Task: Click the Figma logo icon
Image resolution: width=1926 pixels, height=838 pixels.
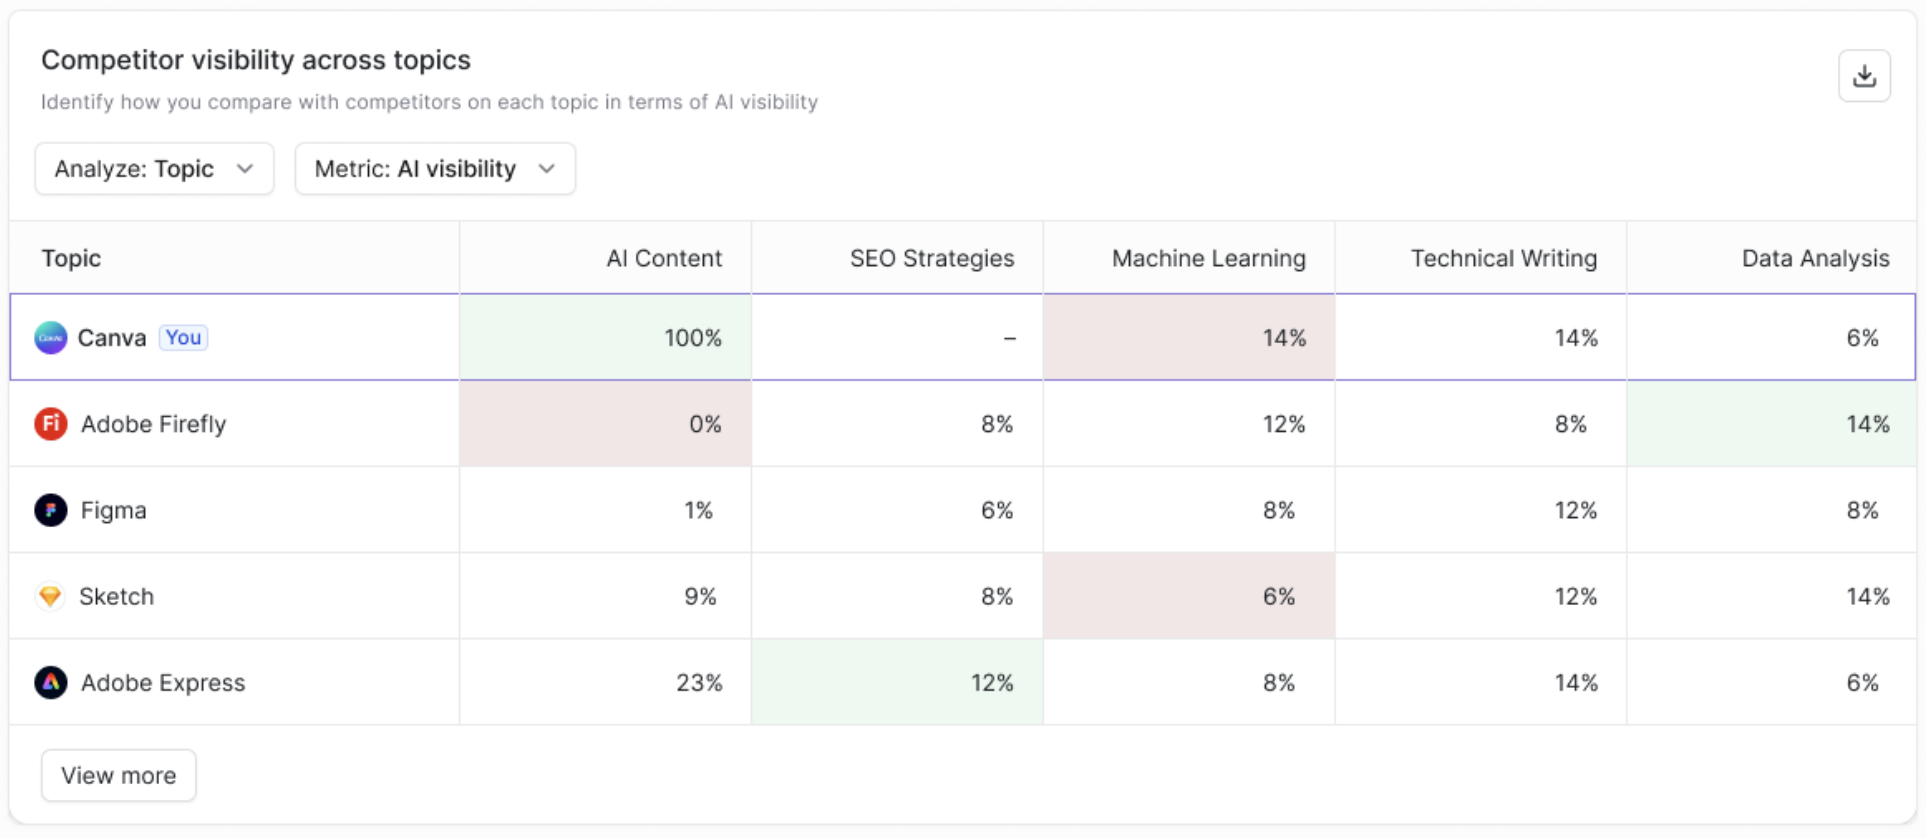Action: (51, 510)
